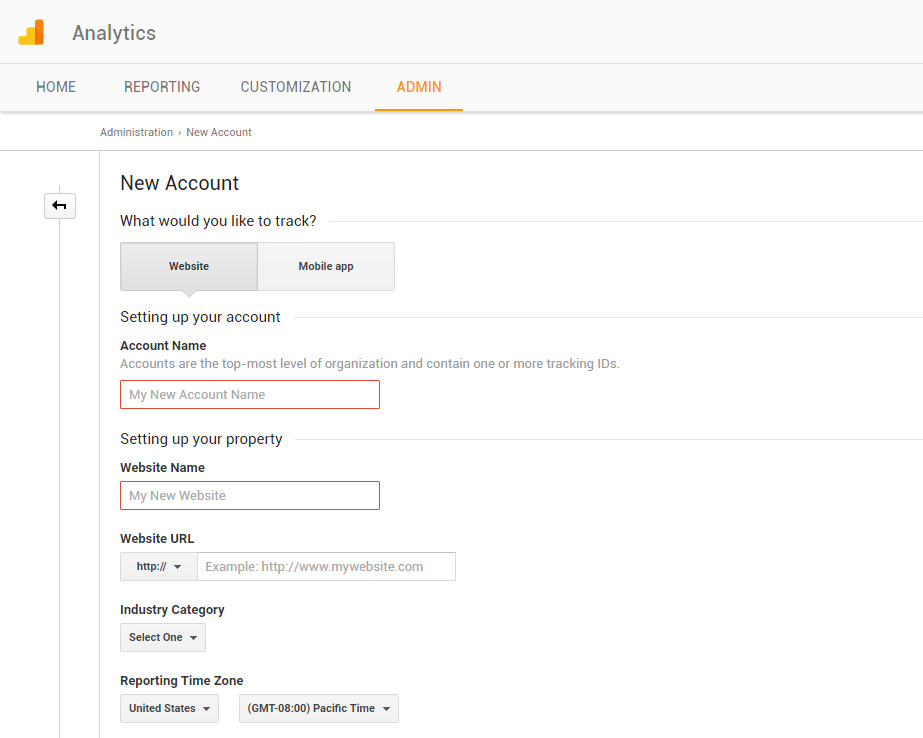Switch to the HOME tab
This screenshot has width=923, height=738.
click(x=56, y=87)
